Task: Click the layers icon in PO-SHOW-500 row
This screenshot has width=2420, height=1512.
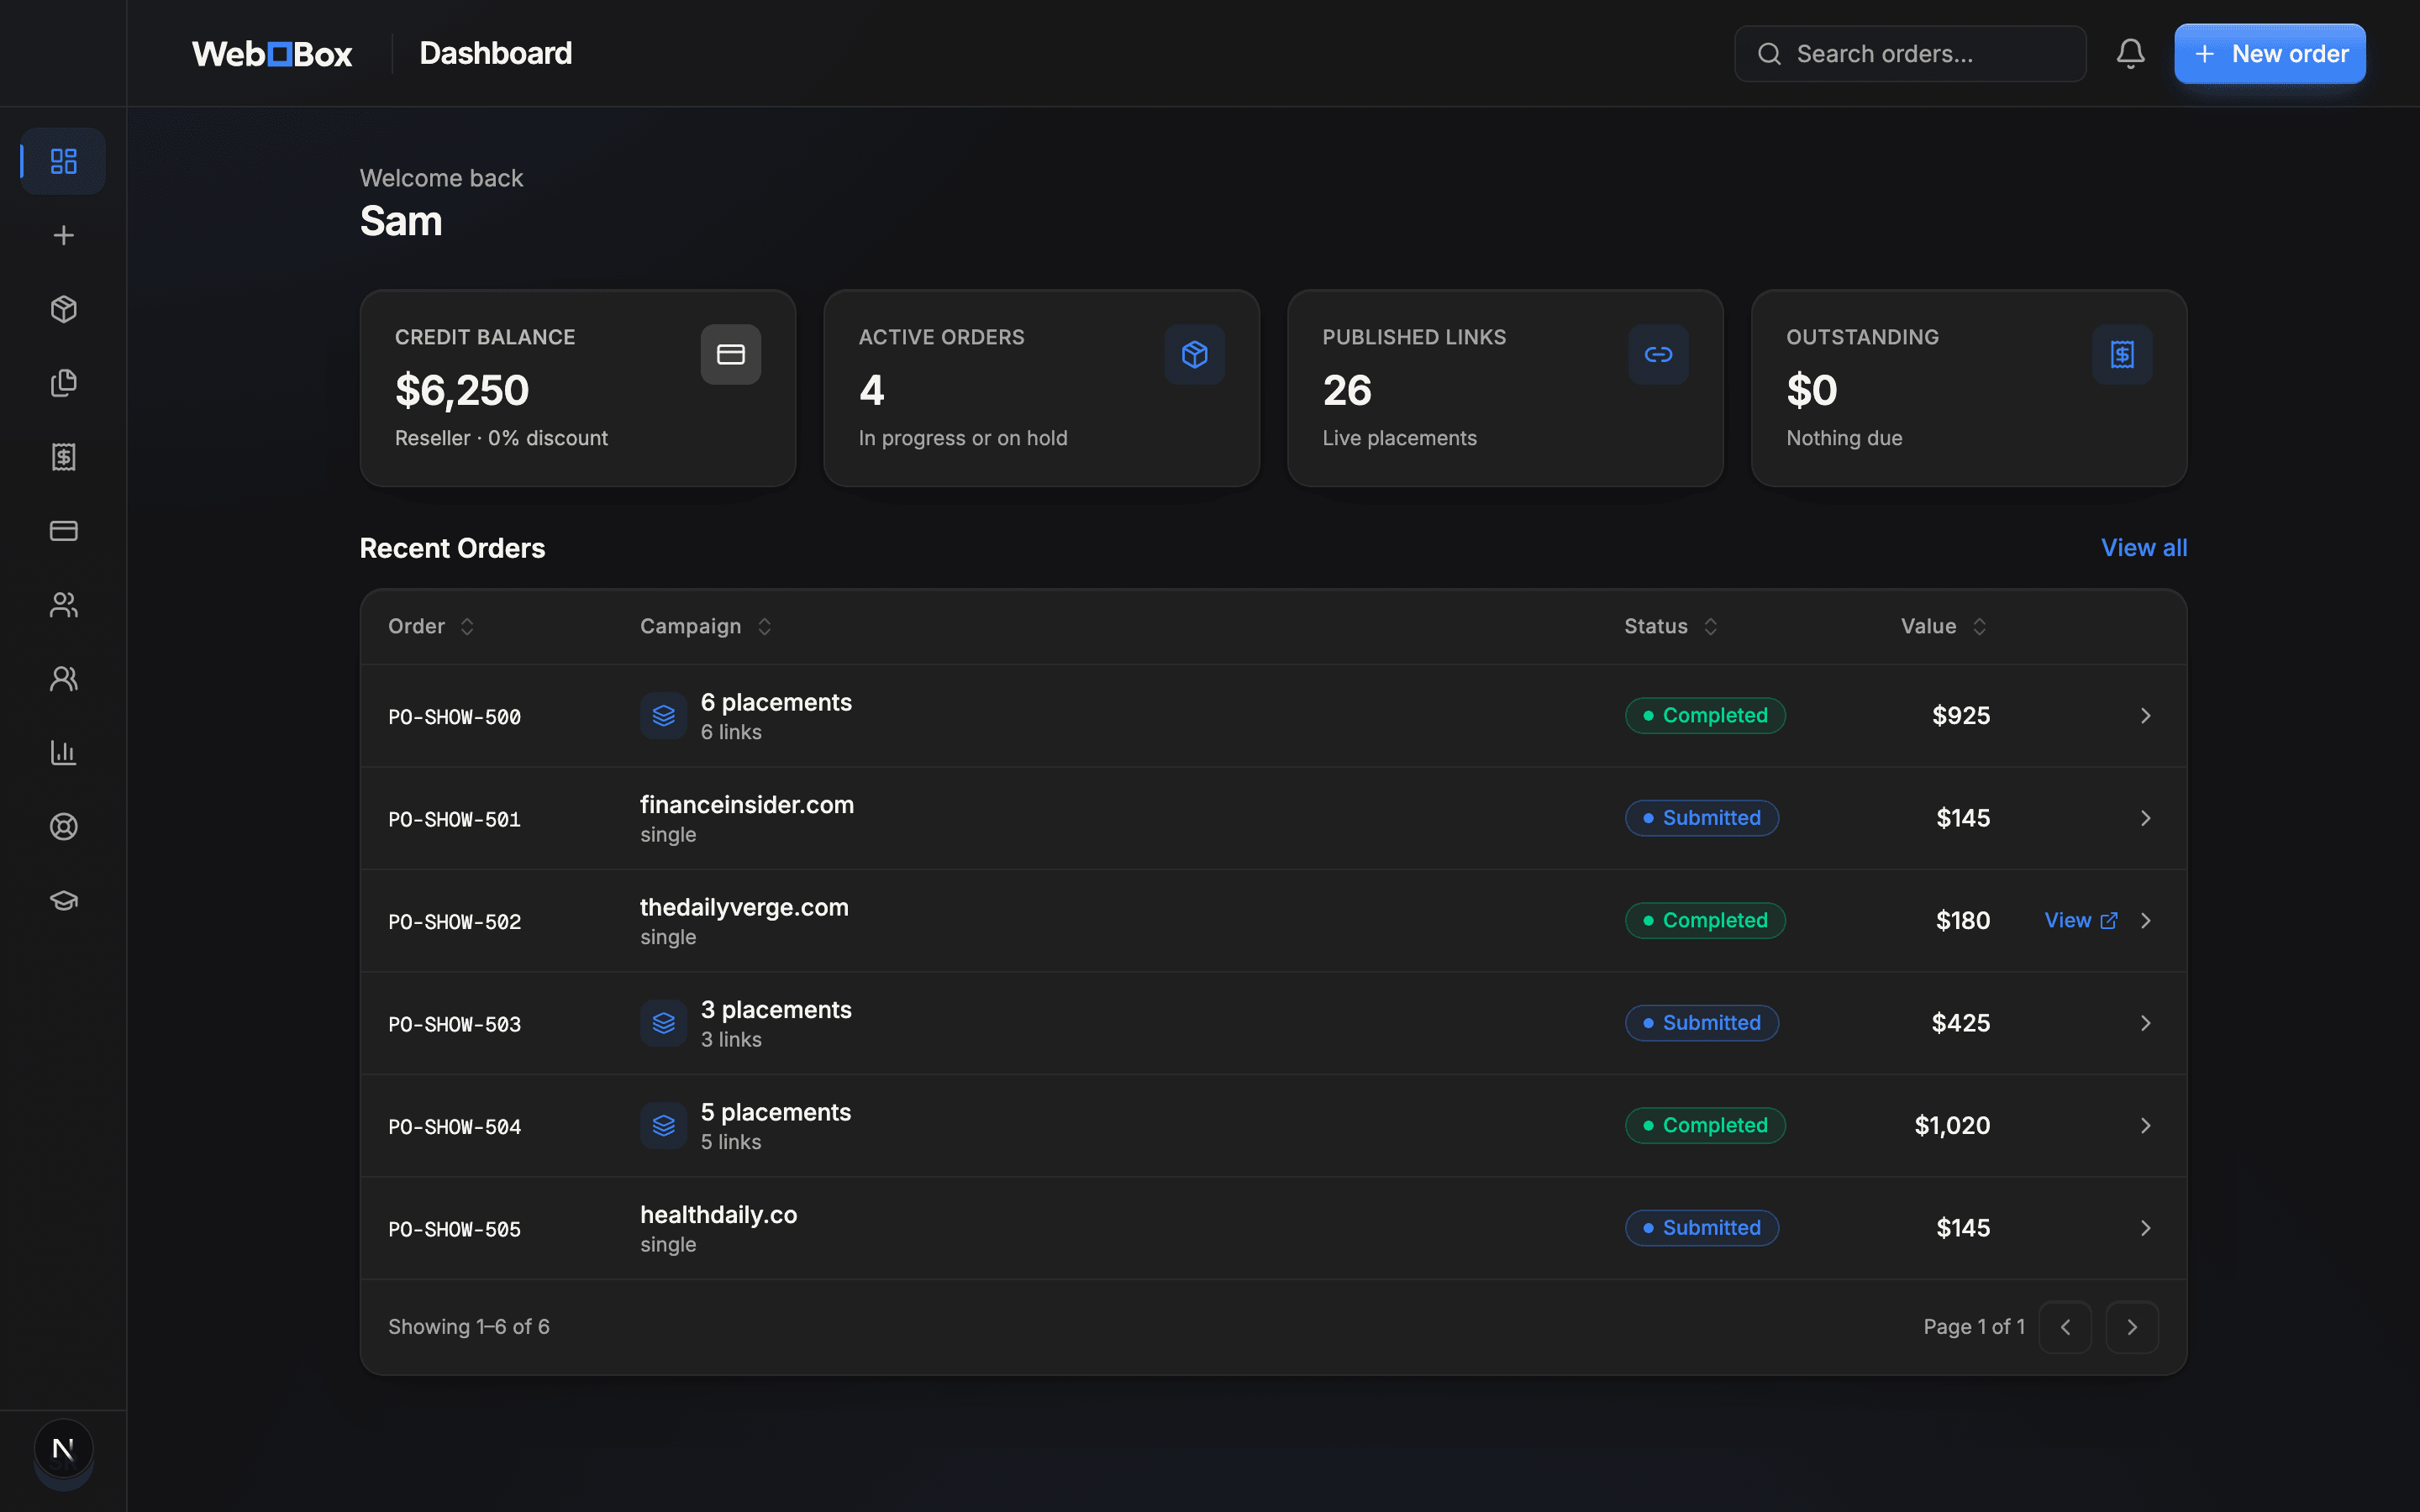Action: point(663,716)
